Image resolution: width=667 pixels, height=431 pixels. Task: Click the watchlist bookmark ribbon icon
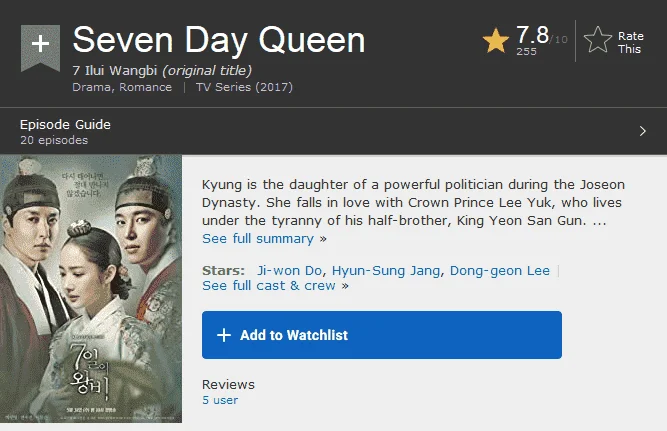pyautogui.click(x=40, y=48)
